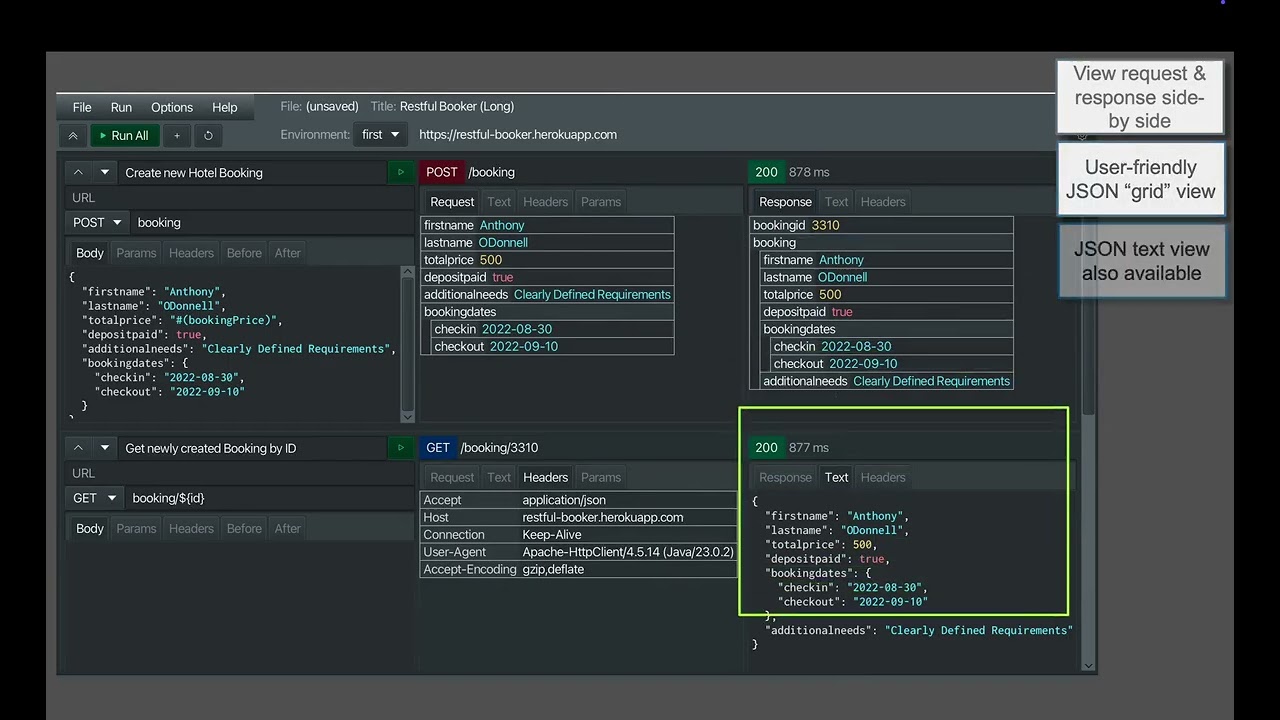Image resolution: width=1280 pixels, height=720 pixels.
Task: Open step menu arrow for Get newly created Booking
Action: coord(104,448)
